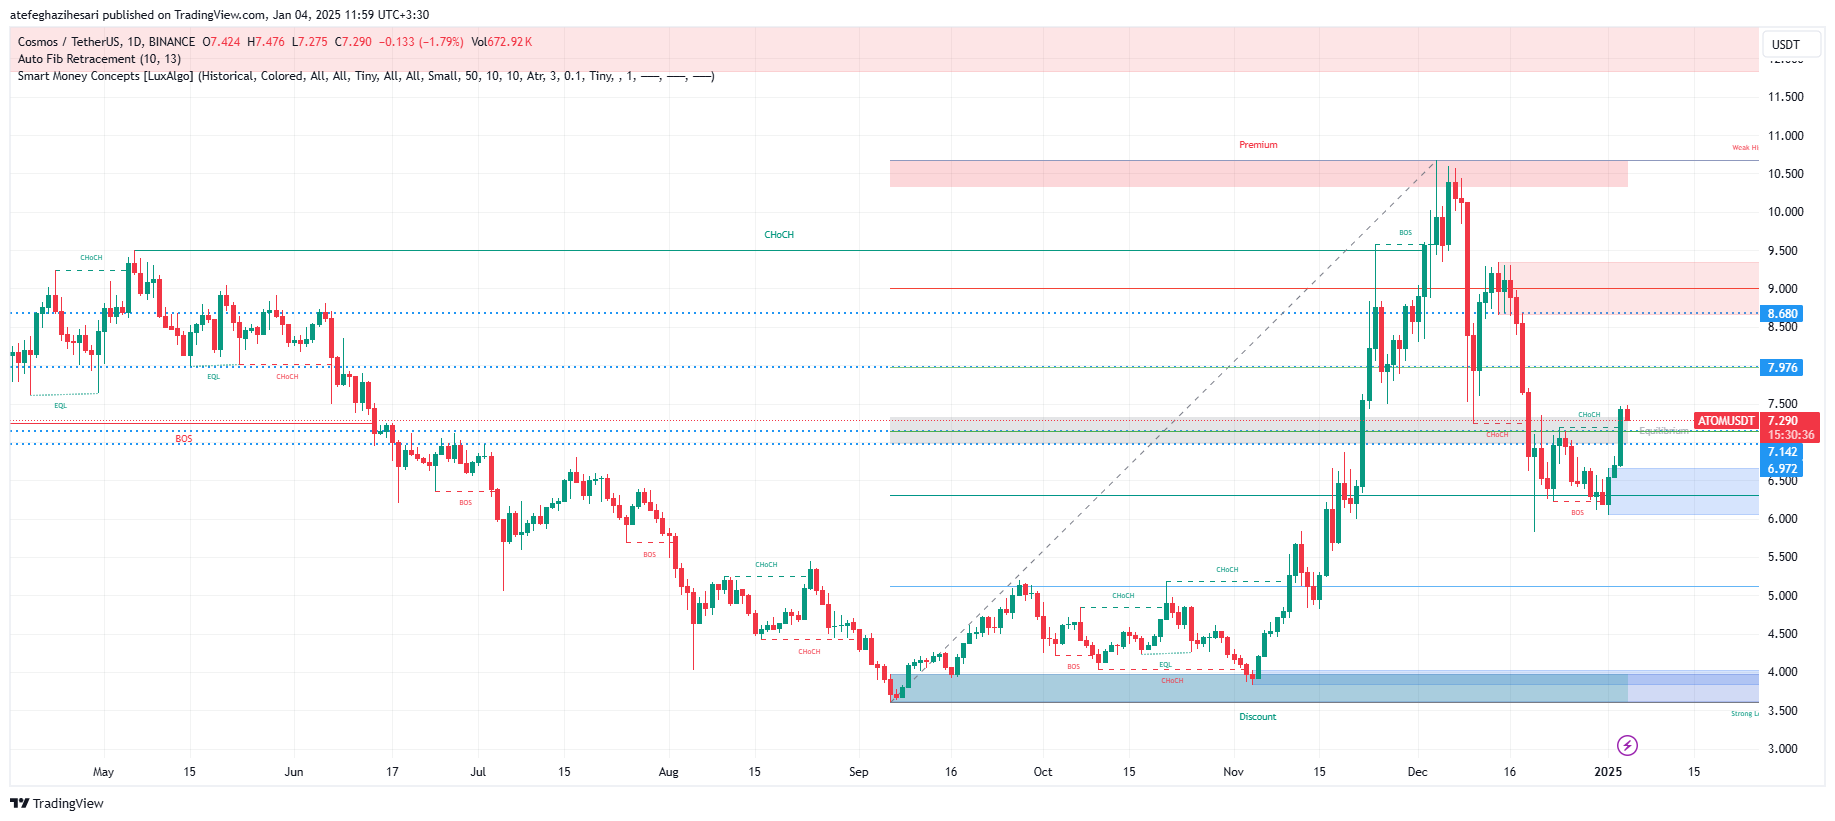Click the H7.476 high price value
This screenshot has width=1835, height=821.
pos(266,42)
